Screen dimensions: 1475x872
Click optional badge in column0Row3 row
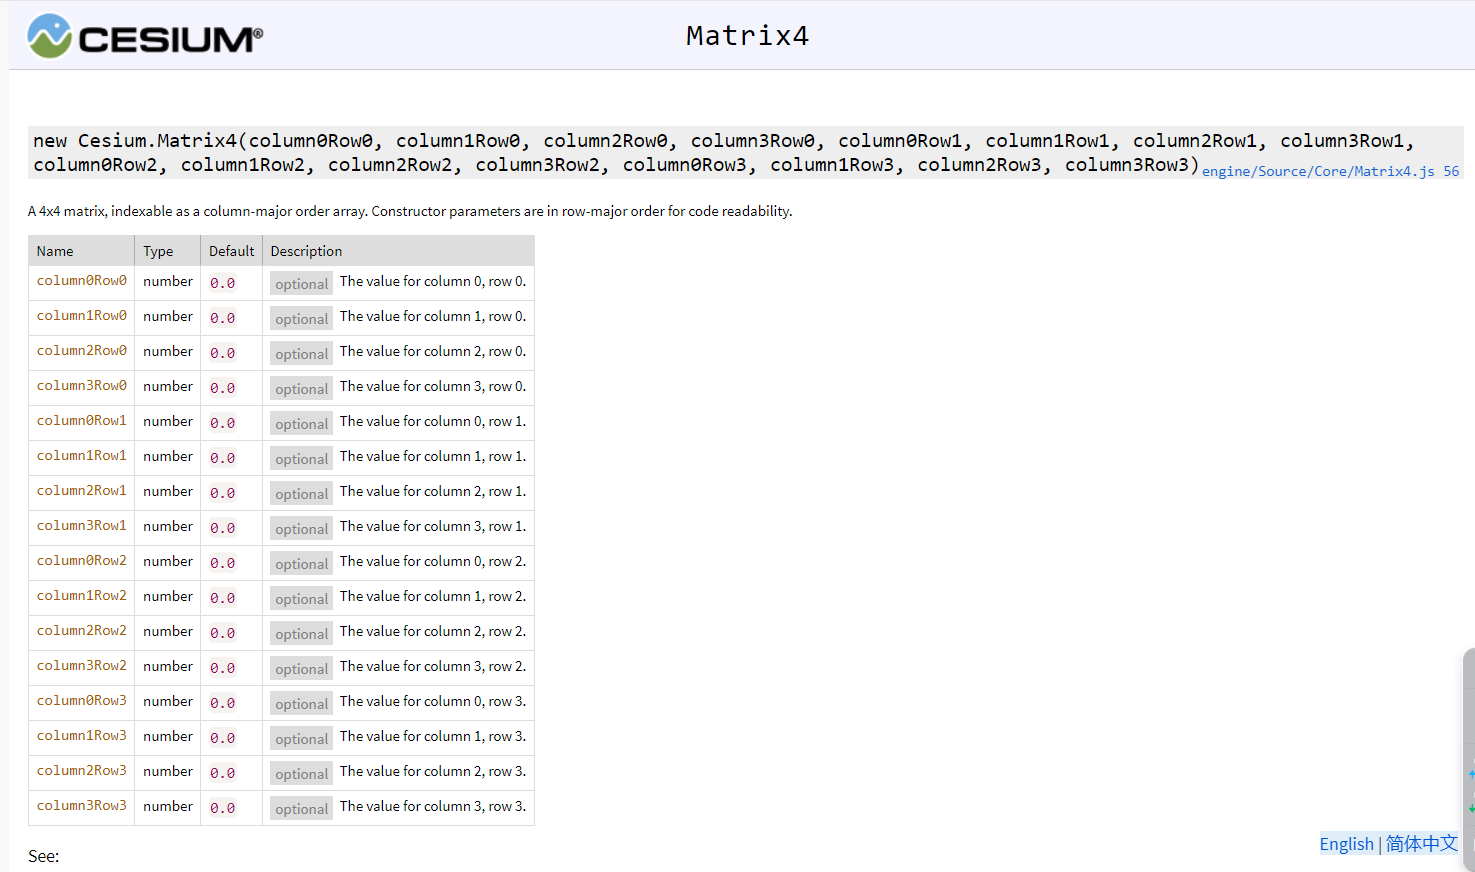point(301,704)
